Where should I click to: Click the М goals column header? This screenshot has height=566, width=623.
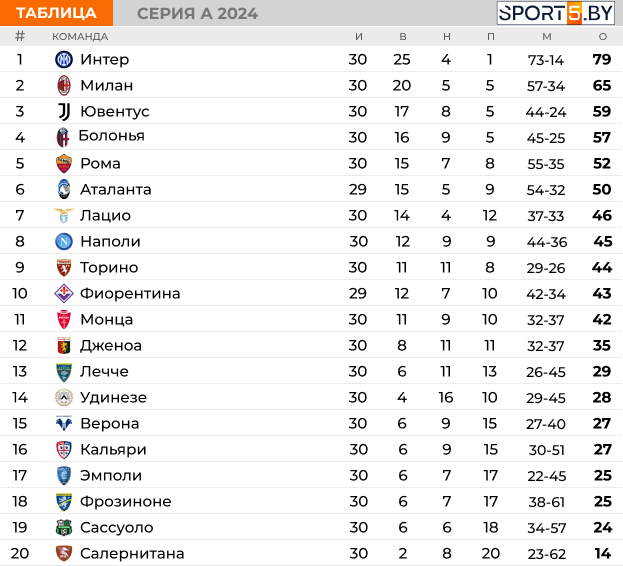click(546, 36)
